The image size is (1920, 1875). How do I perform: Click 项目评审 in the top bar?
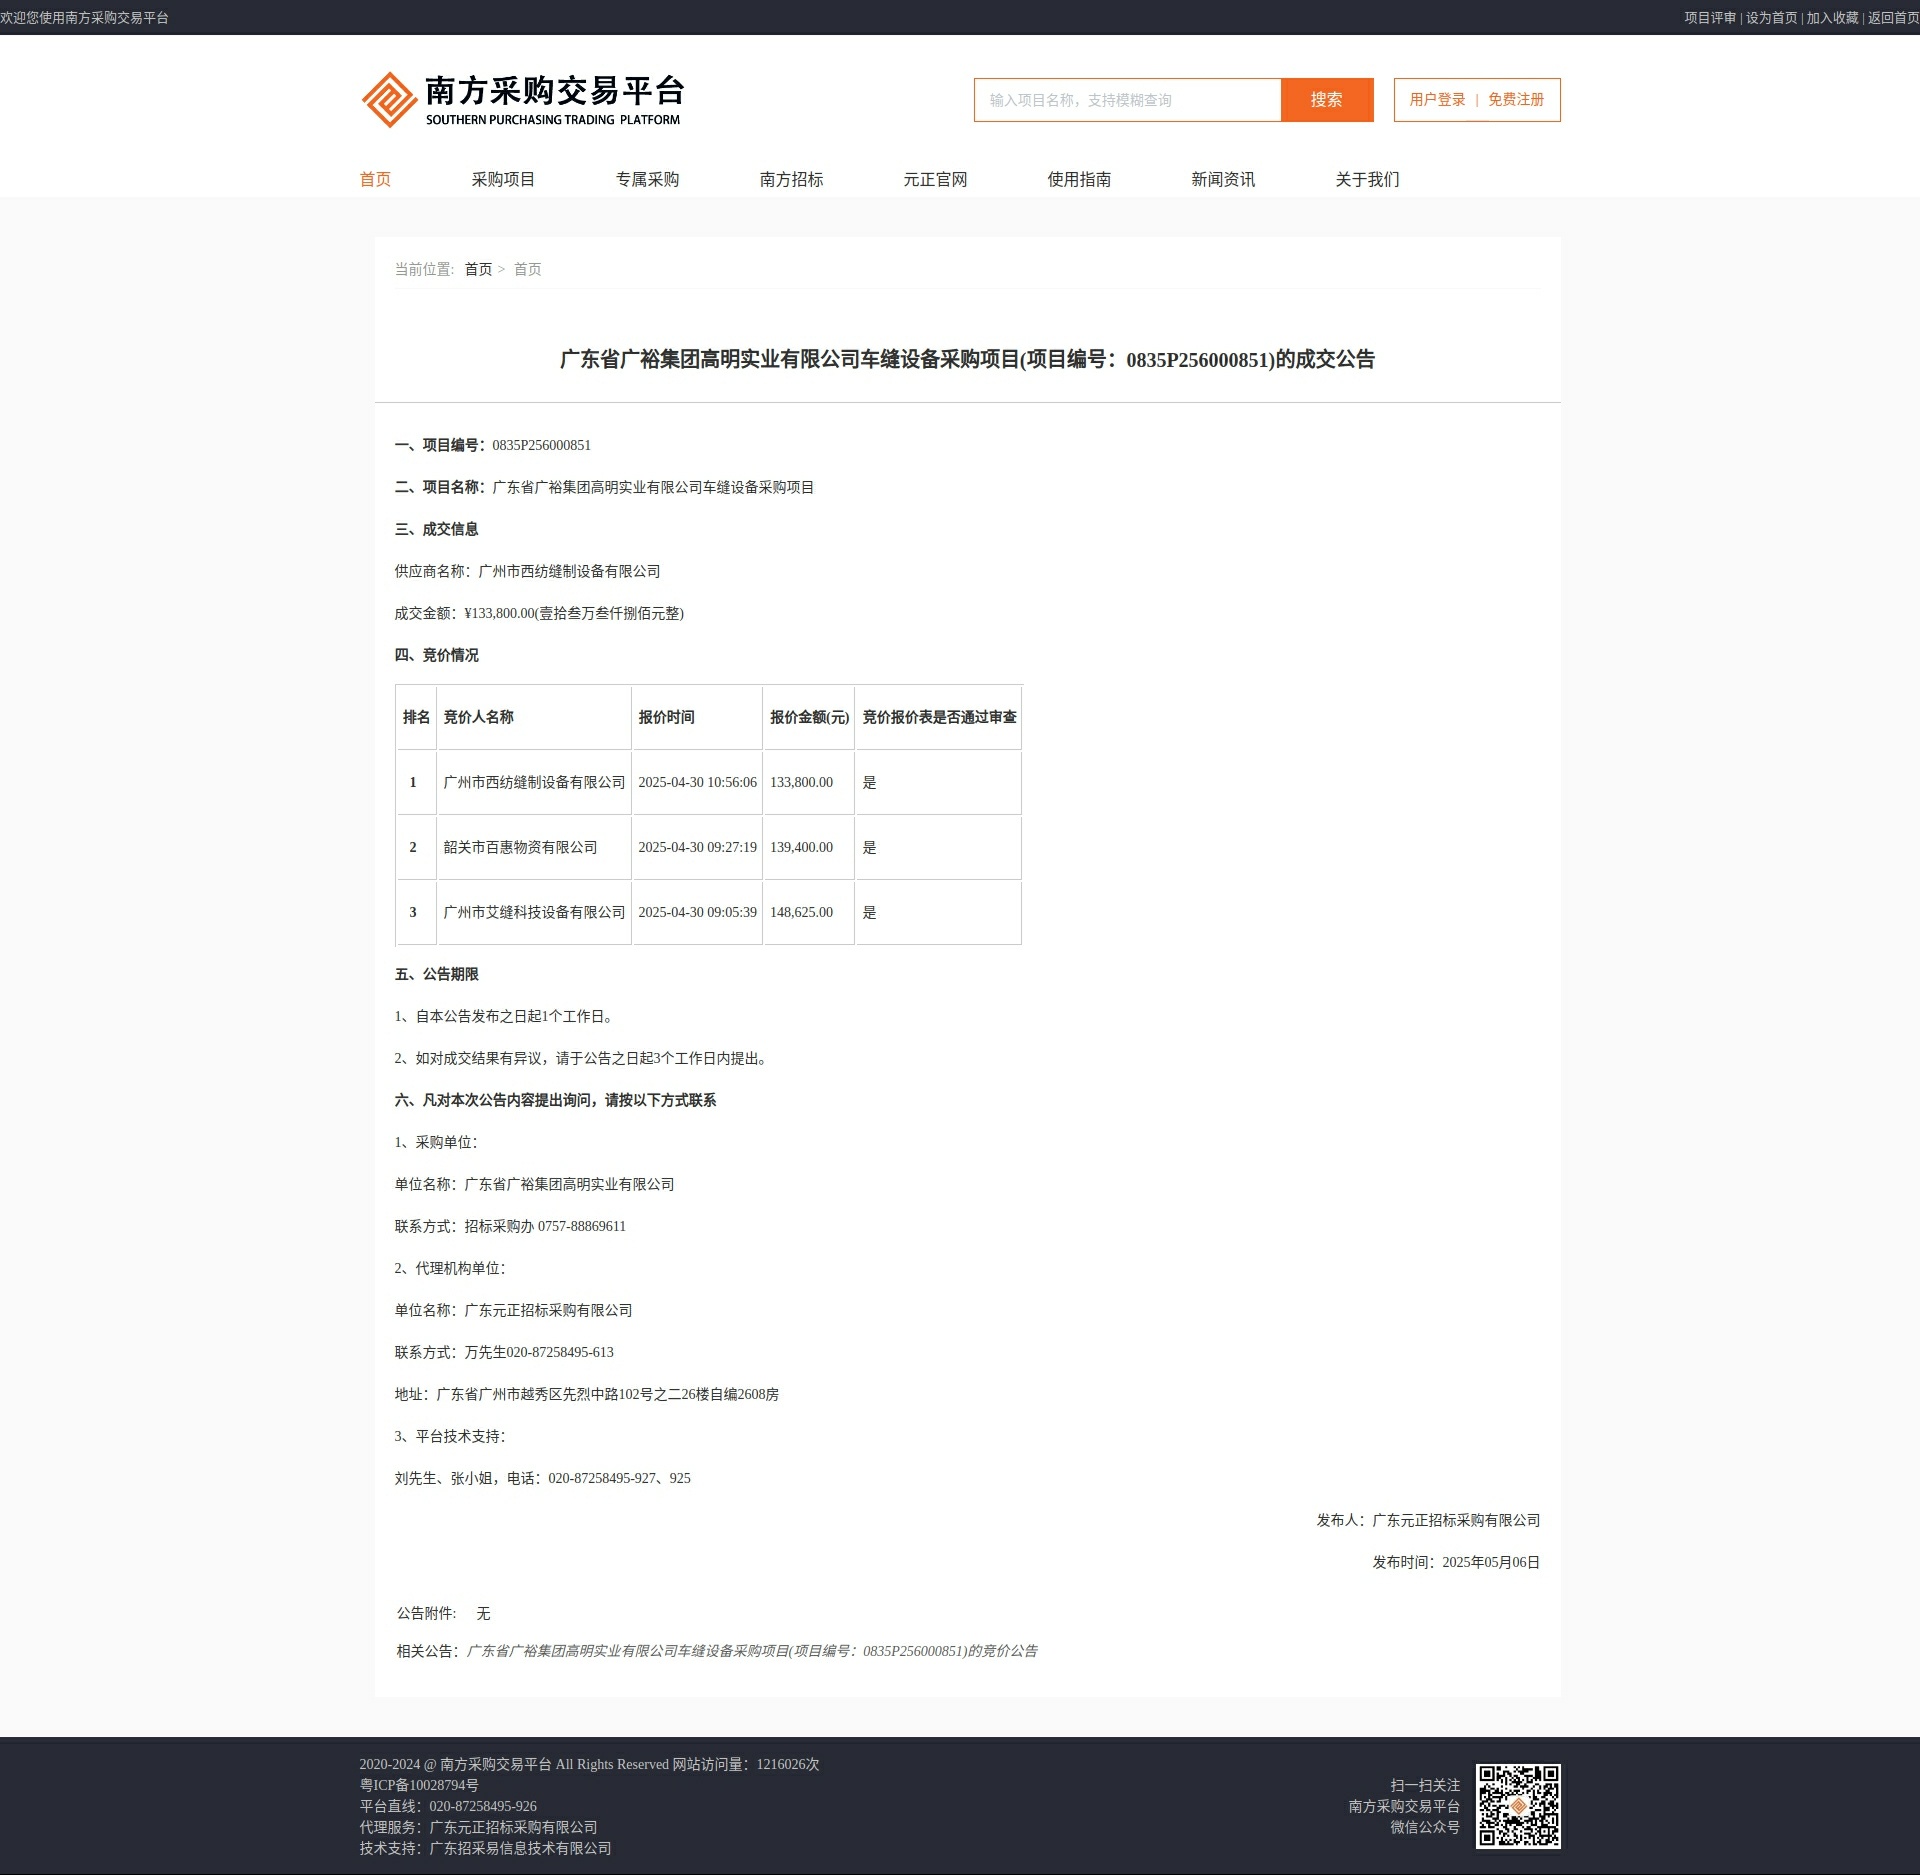tap(1710, 18)
